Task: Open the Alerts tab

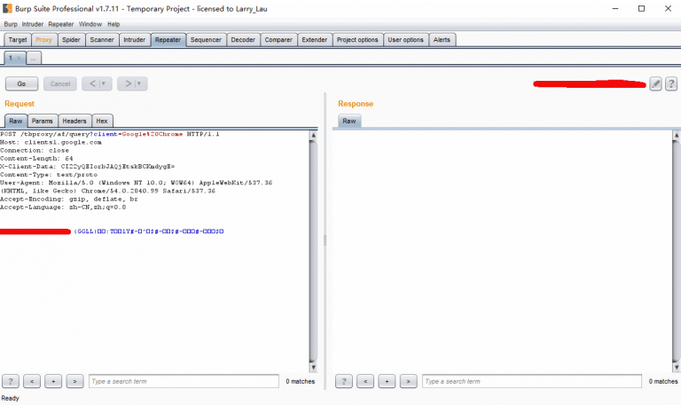Action: 442,40
